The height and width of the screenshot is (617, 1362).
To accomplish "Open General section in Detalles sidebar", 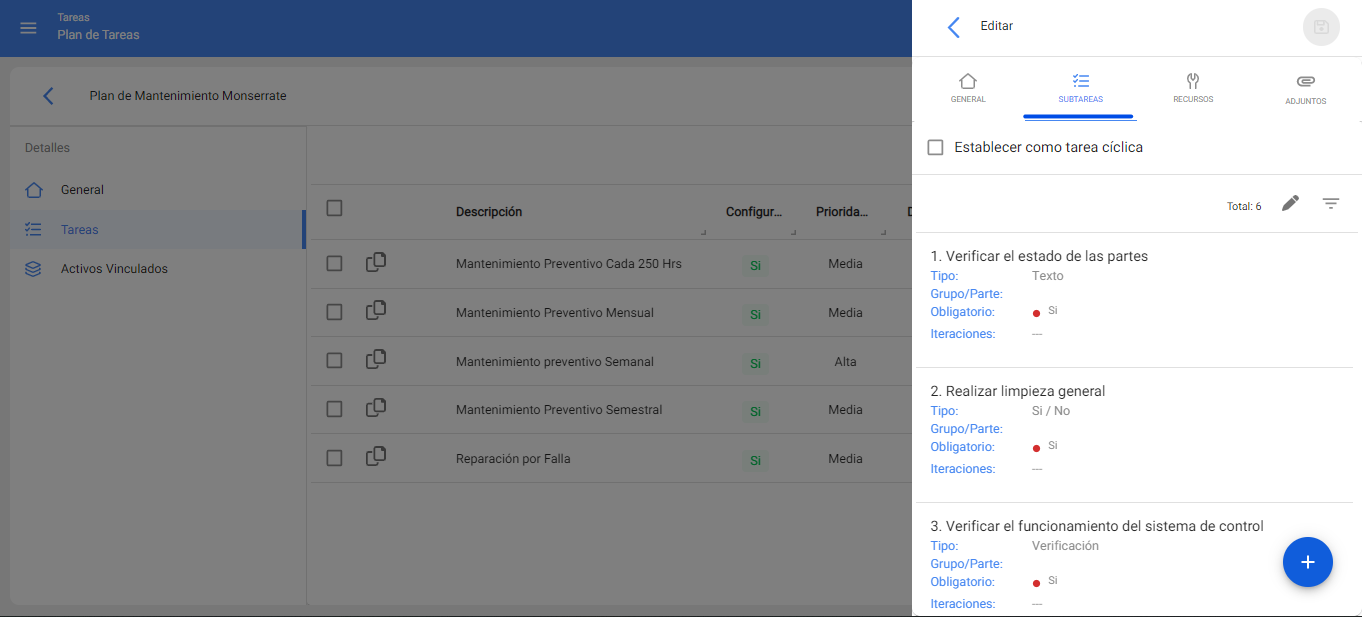I will tap(82, 190).
